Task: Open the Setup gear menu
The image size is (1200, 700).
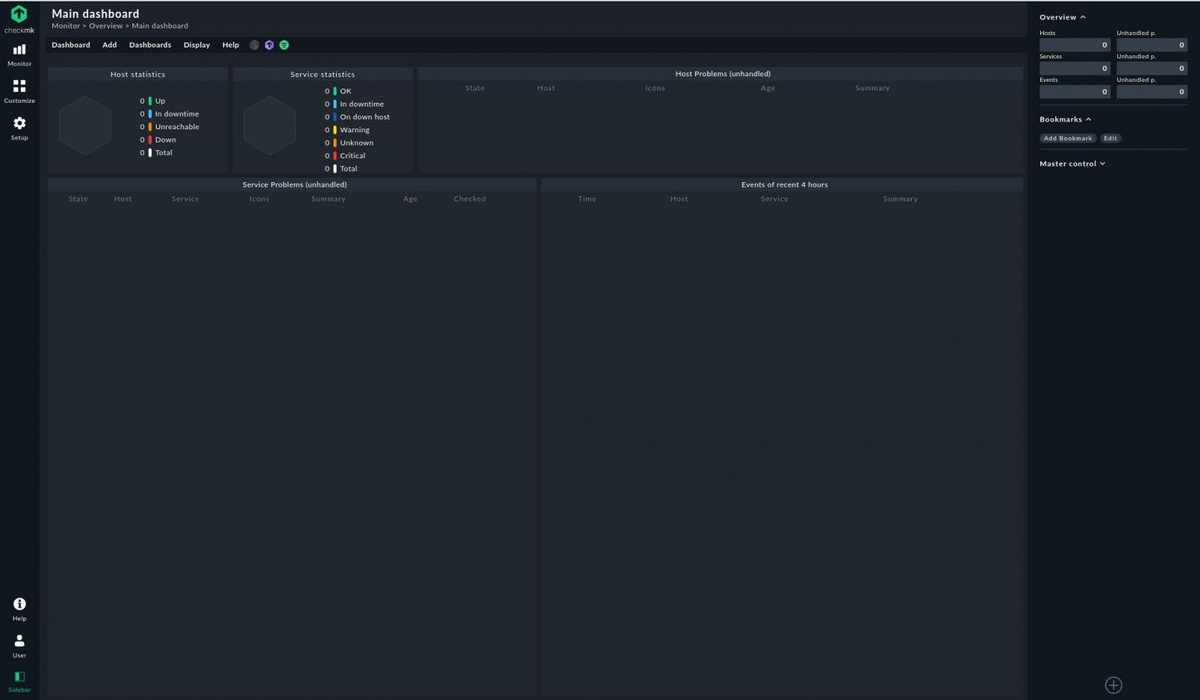Action: coord(19,127)
